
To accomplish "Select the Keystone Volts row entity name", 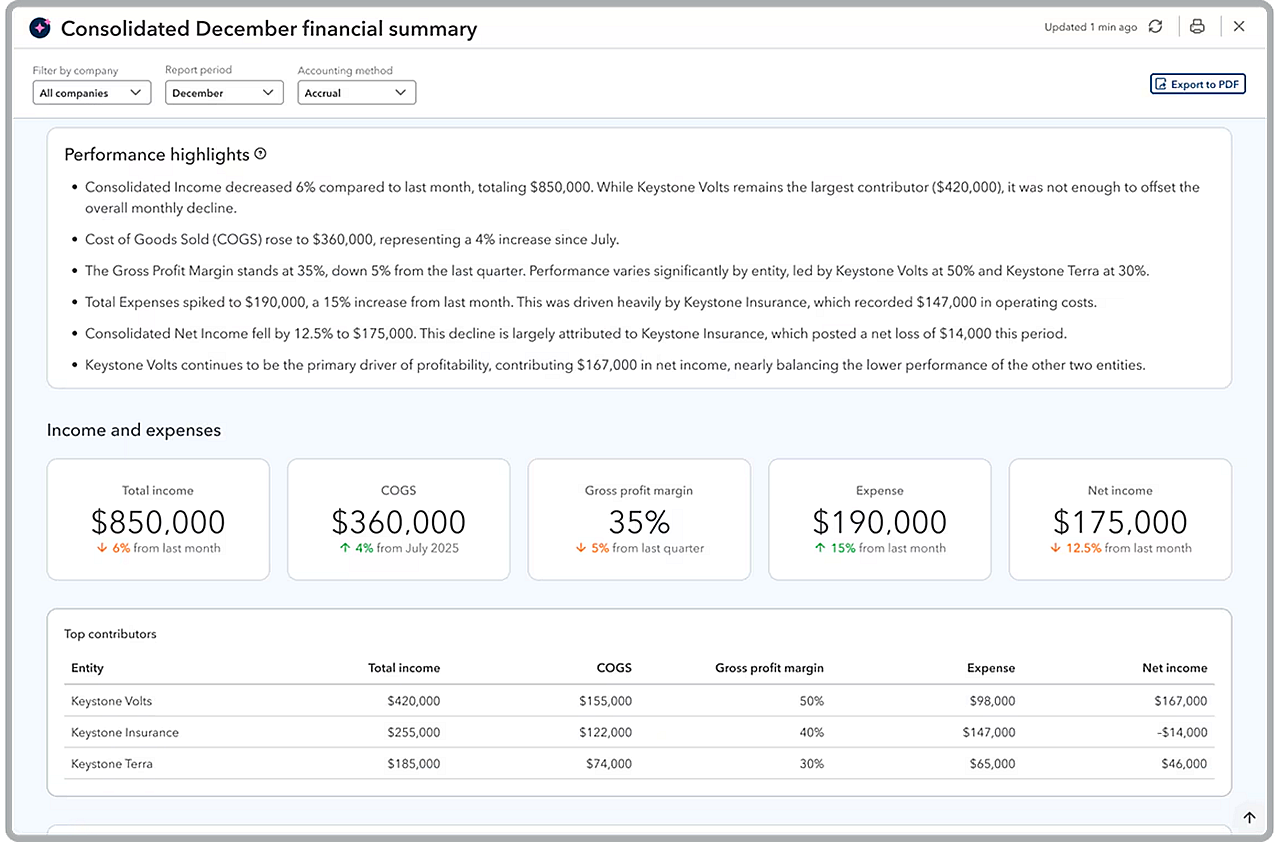I will [x=112, y=702].
